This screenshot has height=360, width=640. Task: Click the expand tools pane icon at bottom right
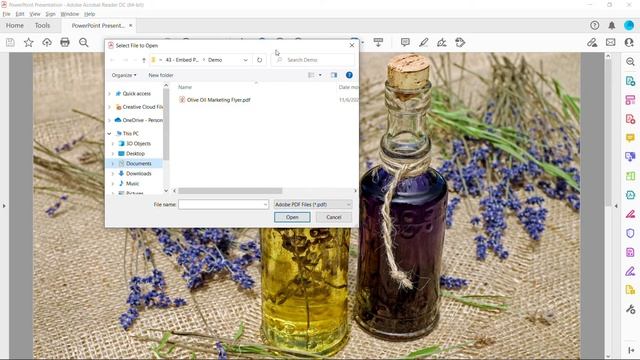630,350
